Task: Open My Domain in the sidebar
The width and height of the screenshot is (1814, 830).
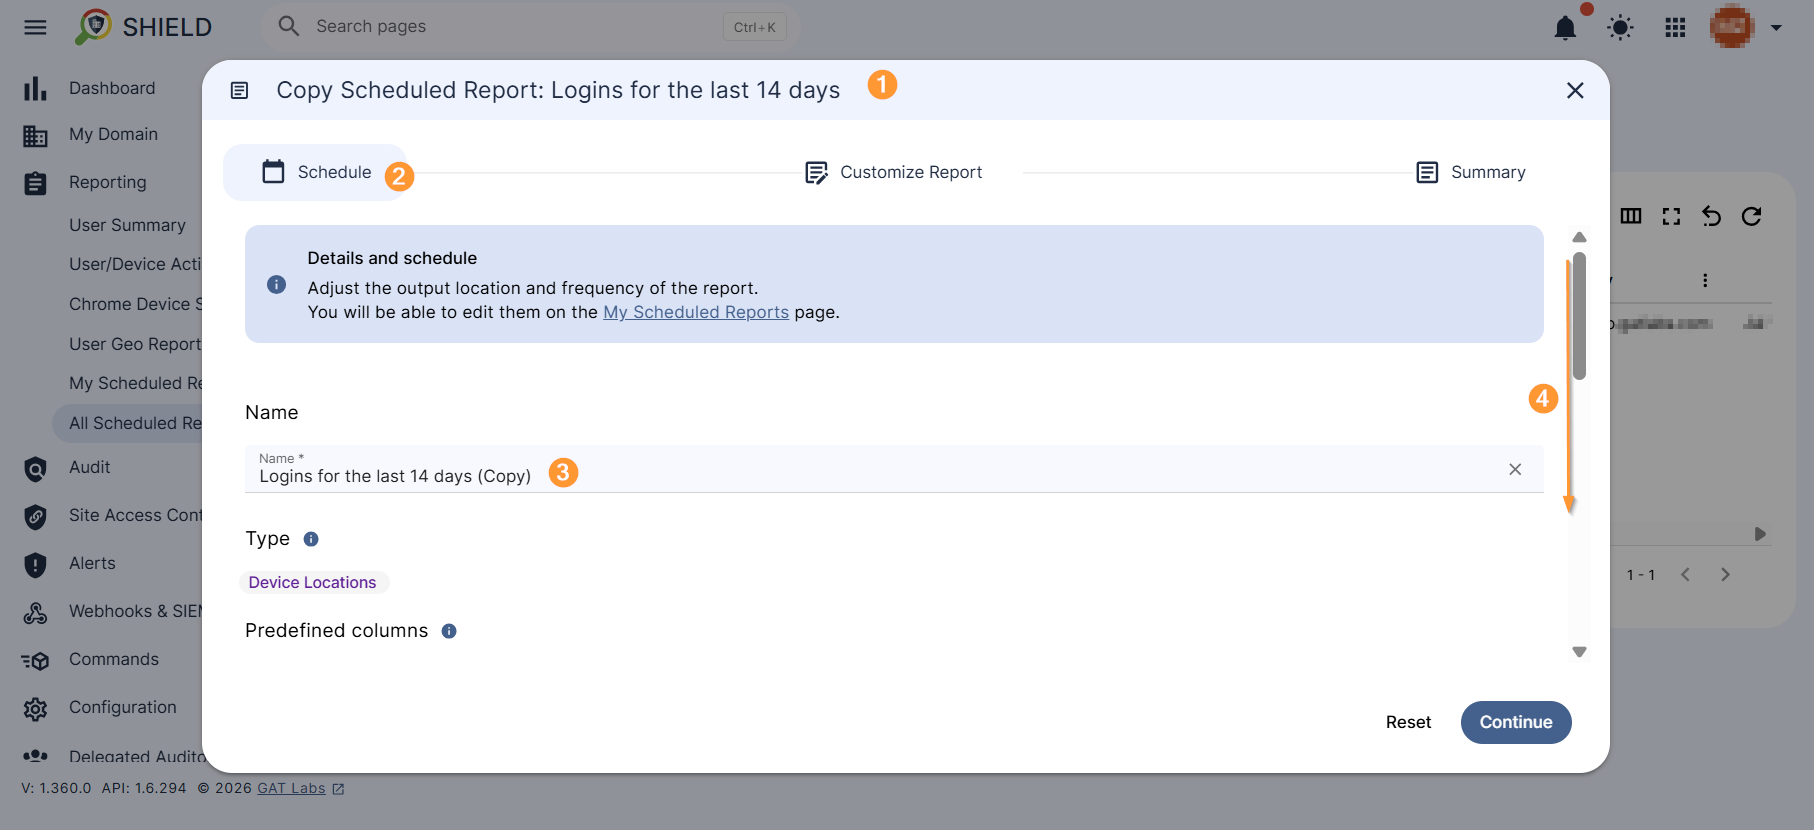Action: pyautogui.click(x=113, y=134)
